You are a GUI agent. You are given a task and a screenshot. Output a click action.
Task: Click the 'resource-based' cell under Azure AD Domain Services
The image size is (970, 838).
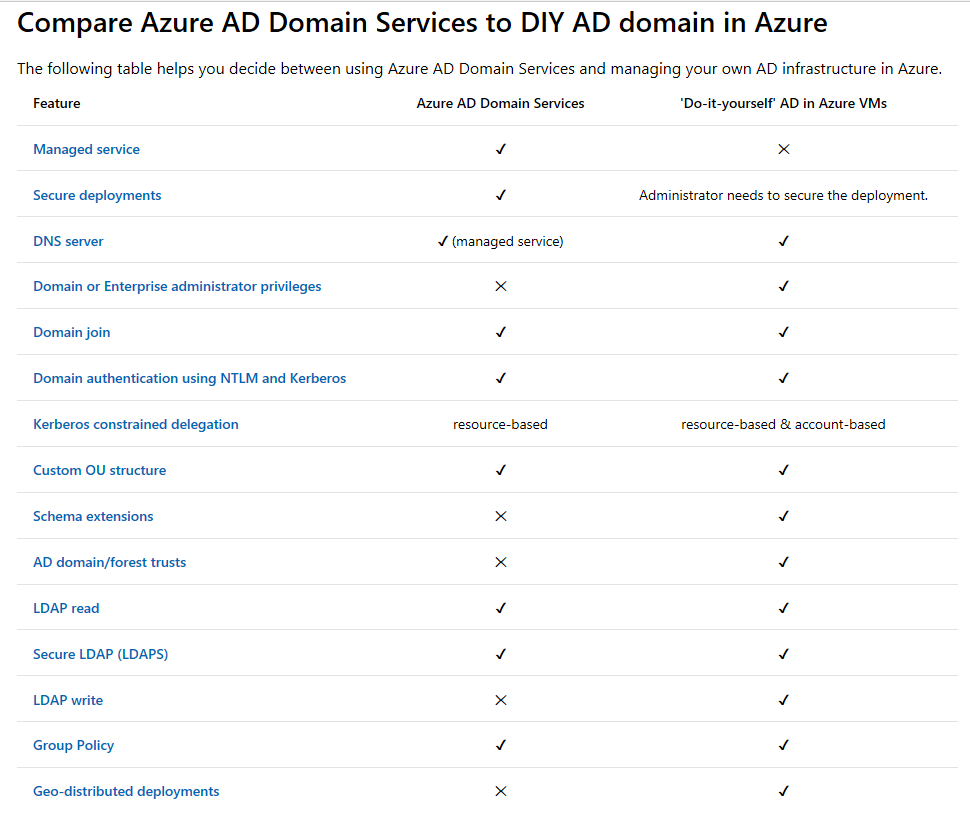[x=500, y=424]
